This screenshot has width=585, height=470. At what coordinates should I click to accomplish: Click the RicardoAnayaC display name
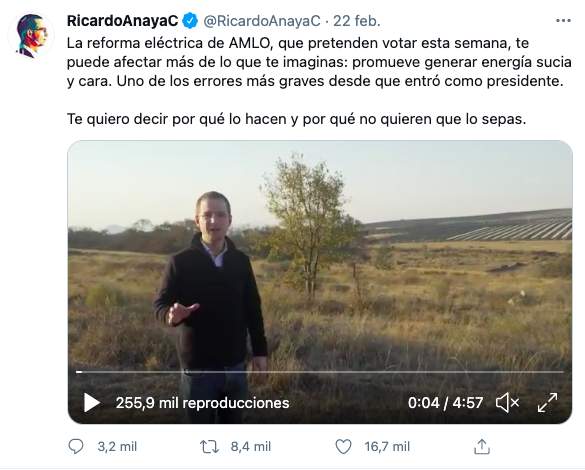(122, 21)
